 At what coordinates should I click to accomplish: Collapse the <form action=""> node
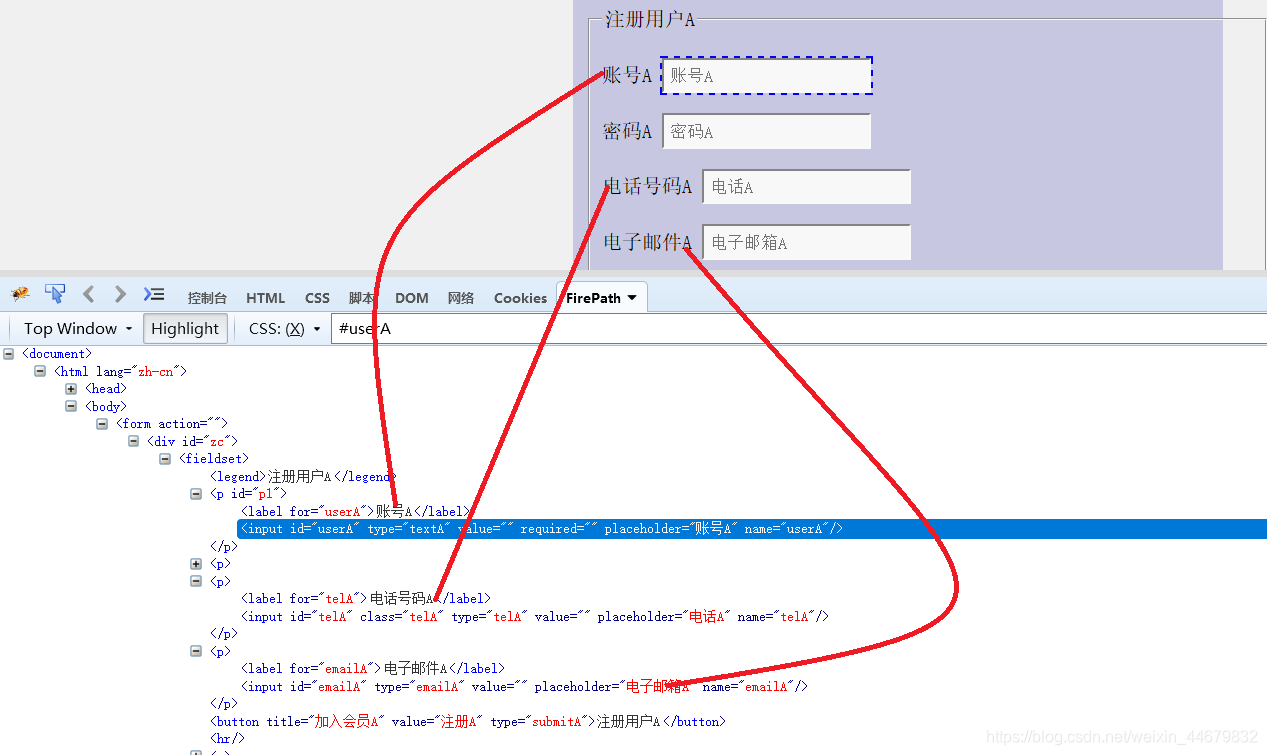click(x=102, y=424)
